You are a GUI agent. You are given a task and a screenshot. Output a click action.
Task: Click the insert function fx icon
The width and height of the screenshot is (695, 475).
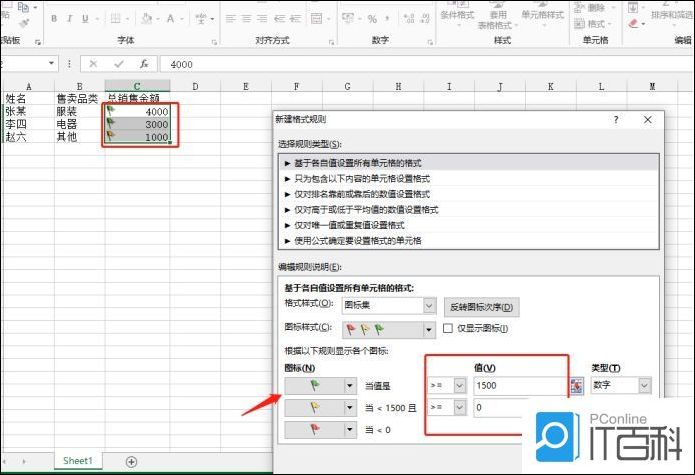[x=144, y=64]
